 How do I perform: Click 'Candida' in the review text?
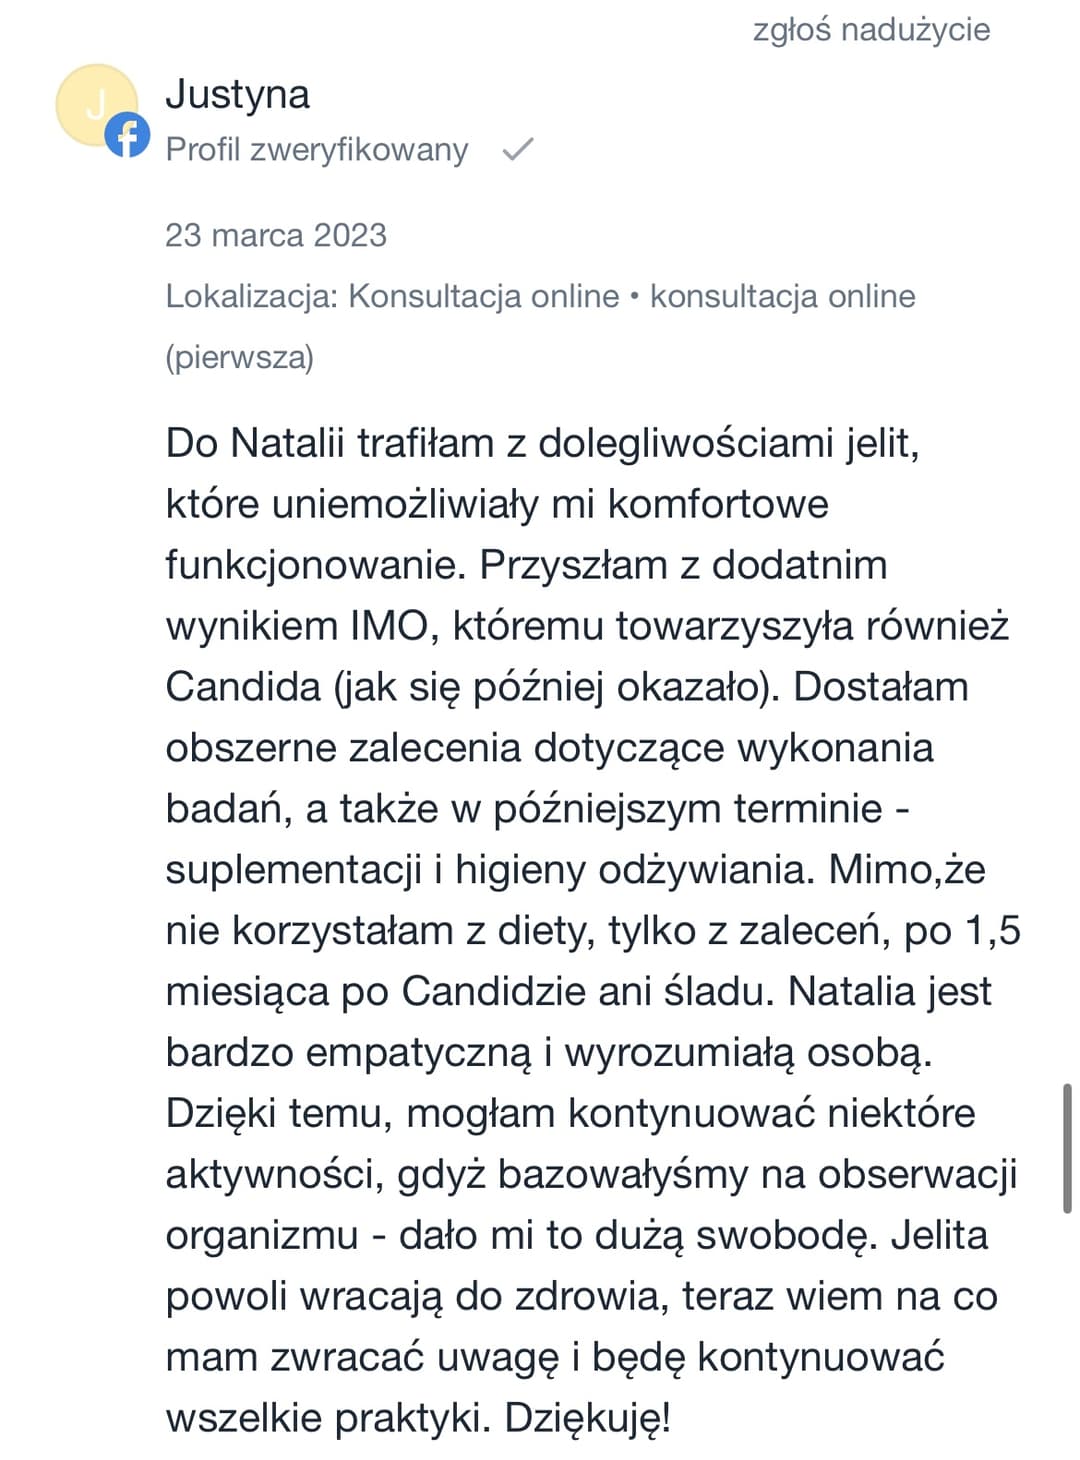pos(243,687)
